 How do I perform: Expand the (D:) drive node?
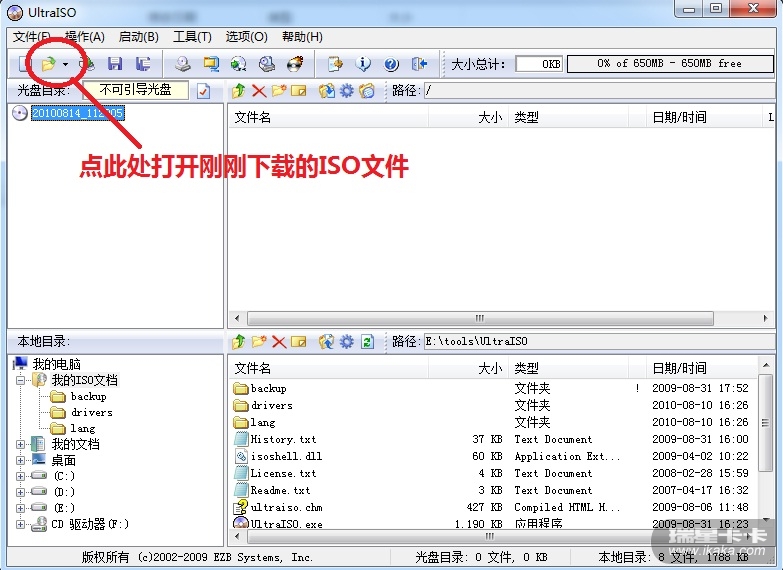tap(20, 493)
